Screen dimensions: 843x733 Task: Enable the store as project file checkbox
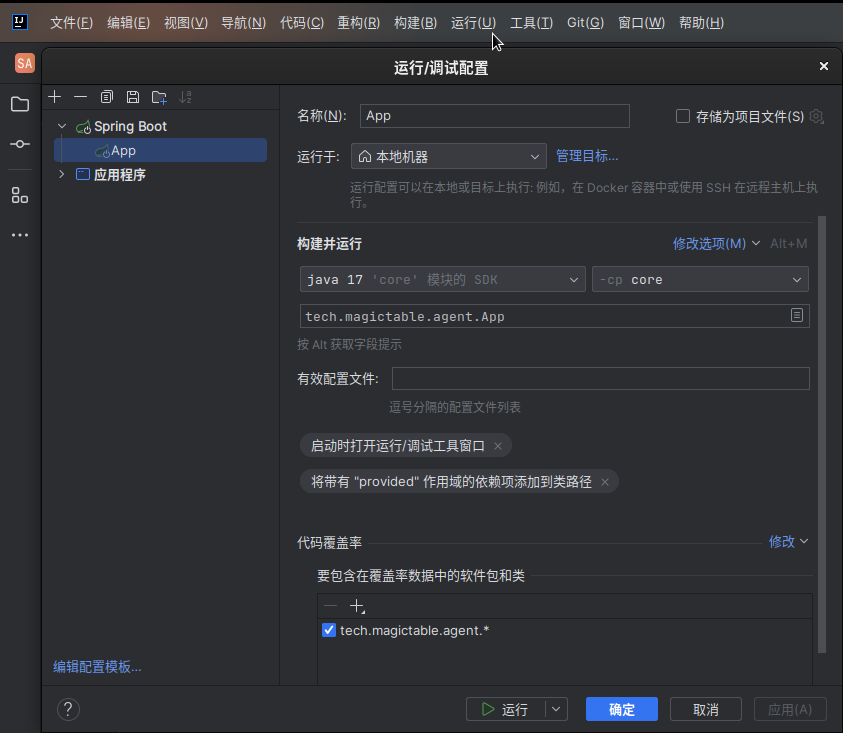683,116
